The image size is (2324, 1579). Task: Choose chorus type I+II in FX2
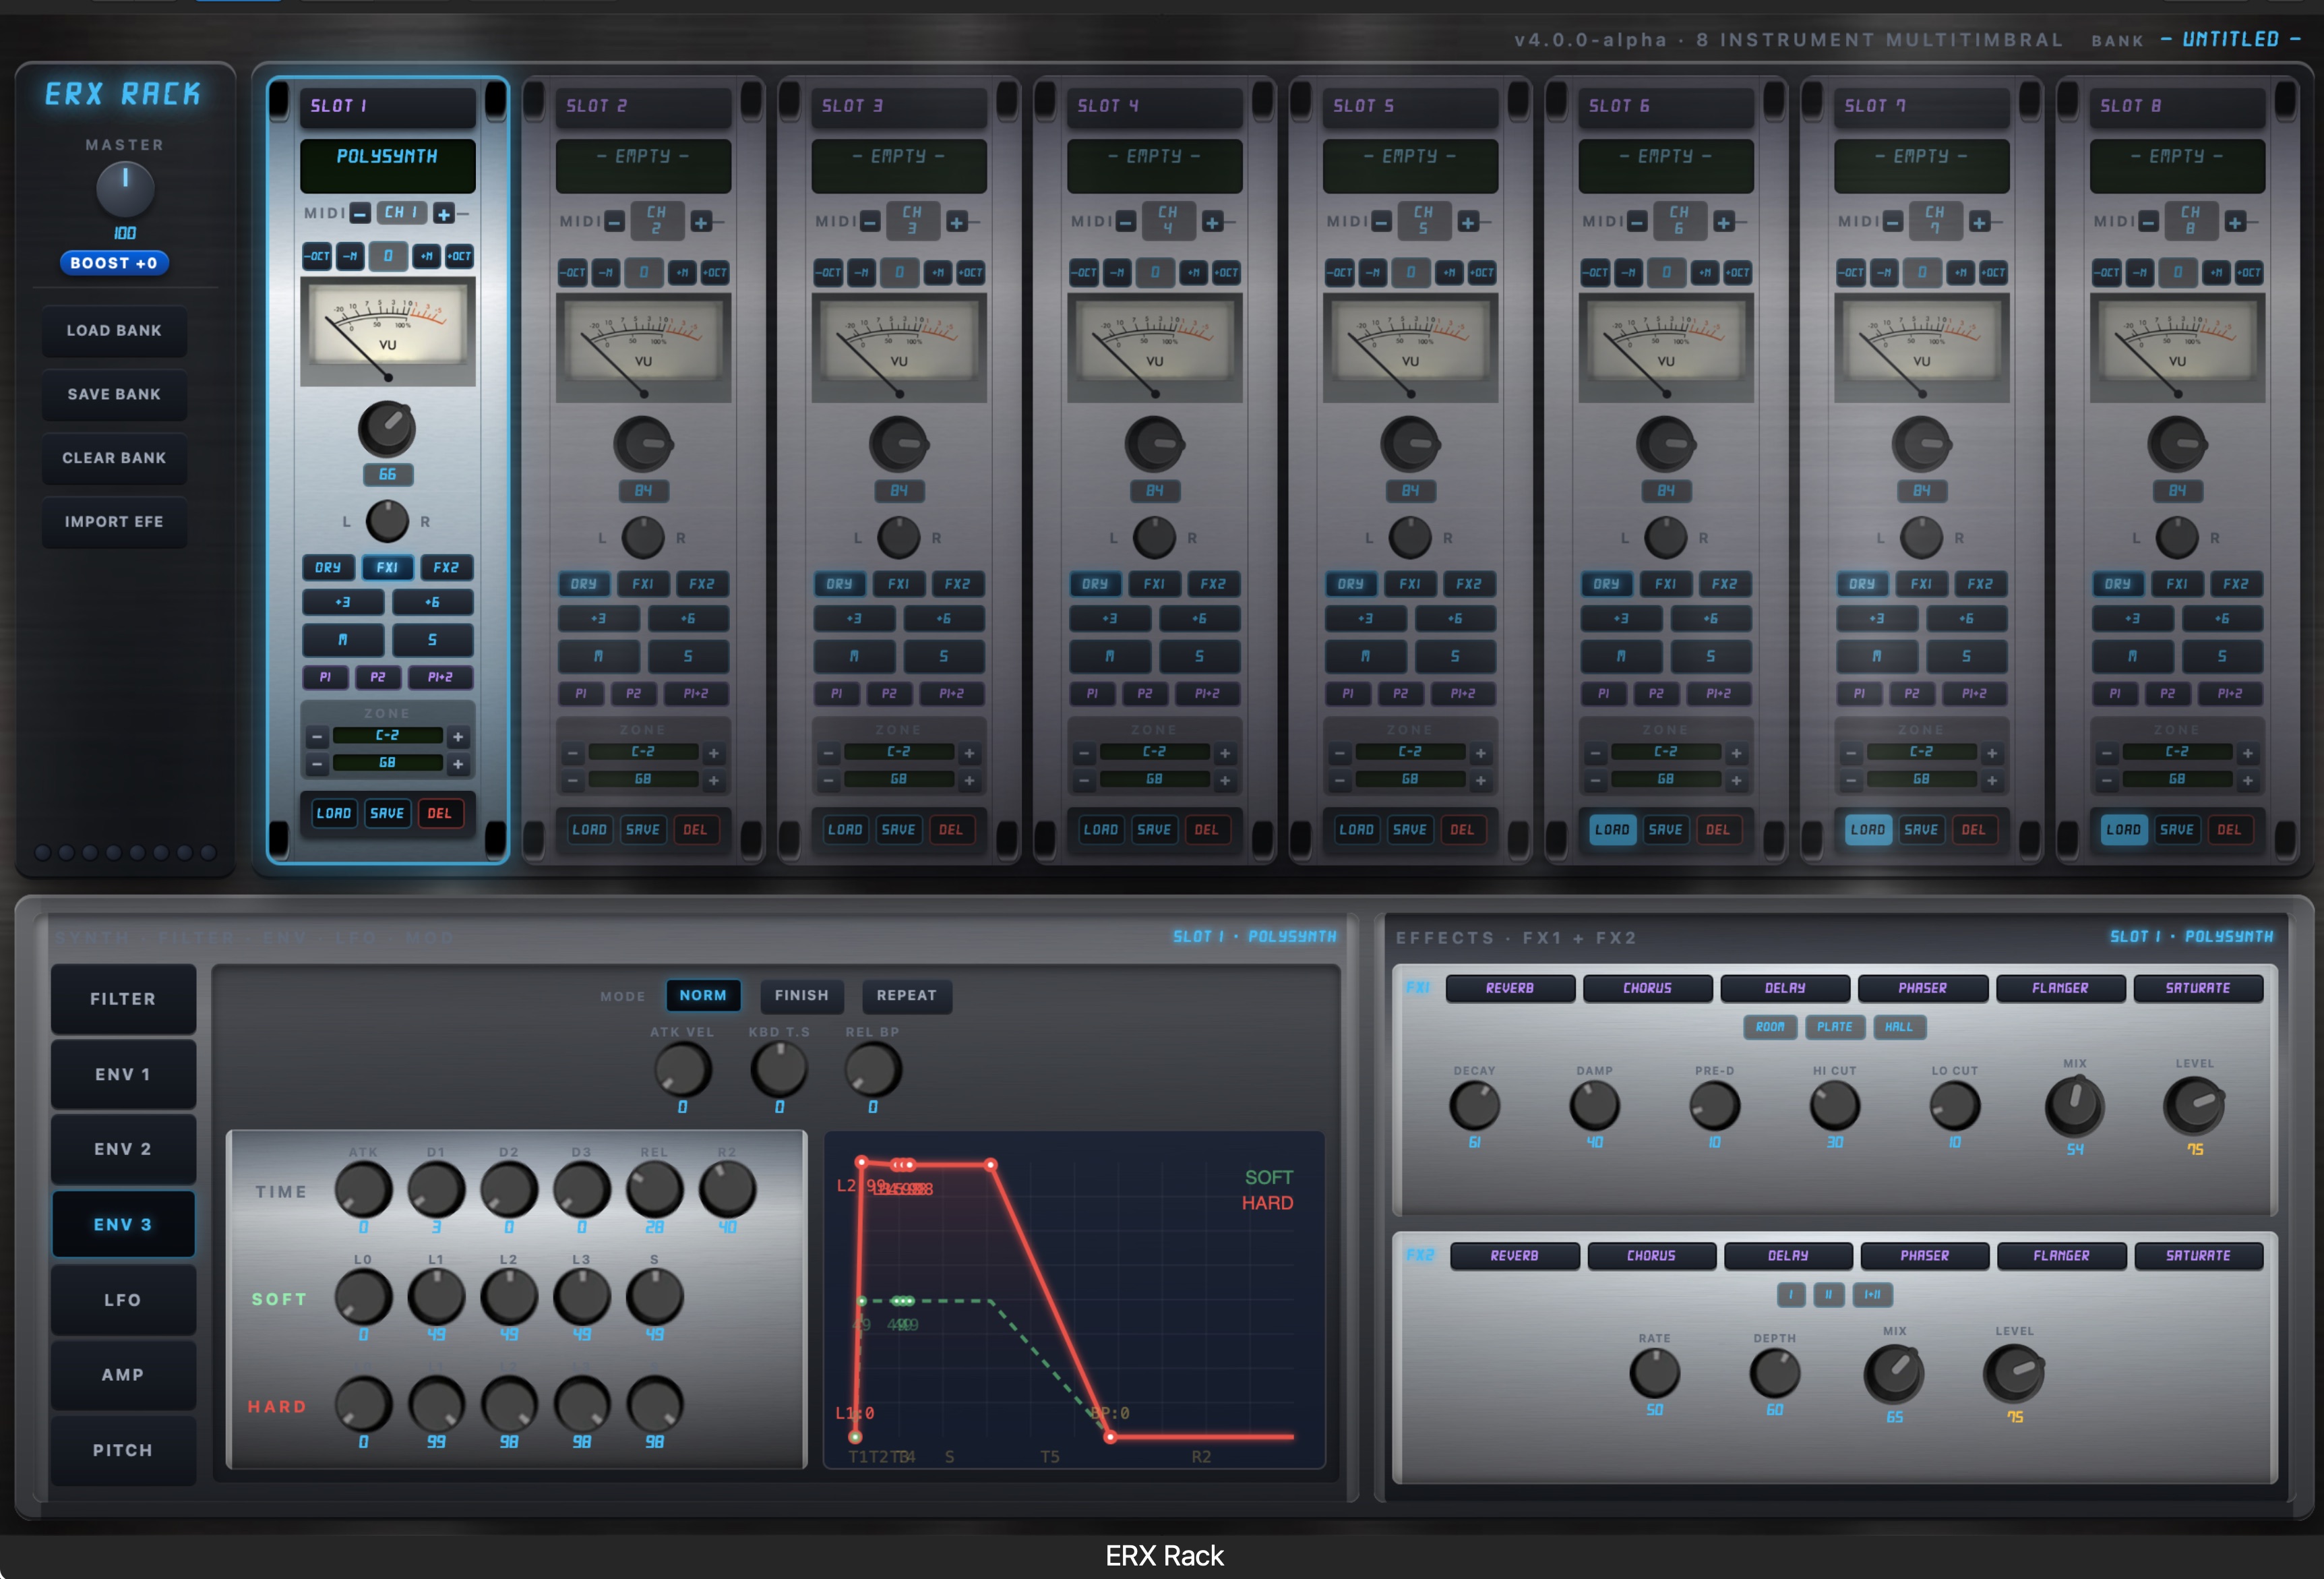(x=1872, y=1295)
